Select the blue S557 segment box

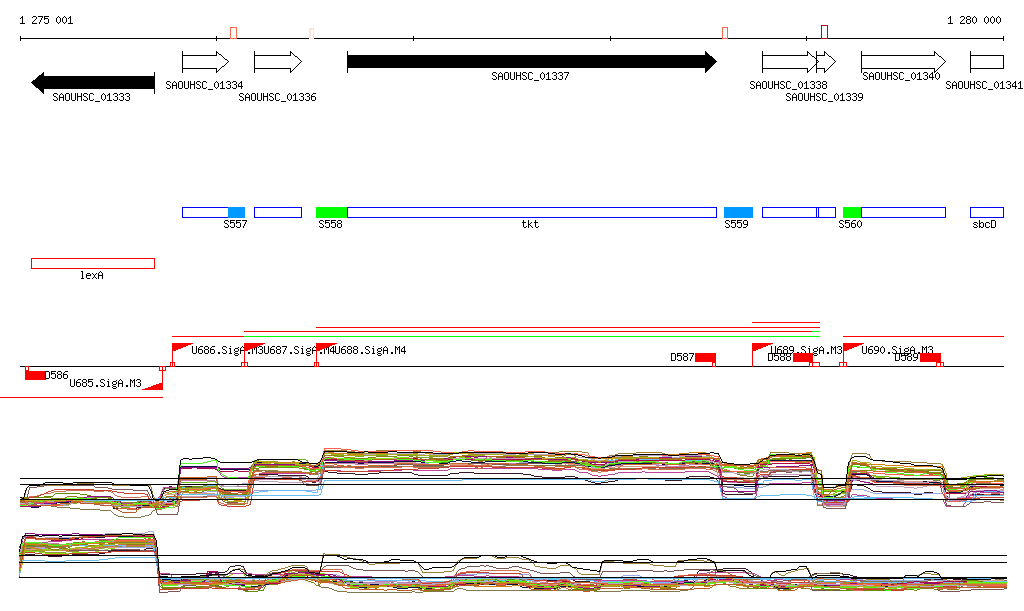236,212
